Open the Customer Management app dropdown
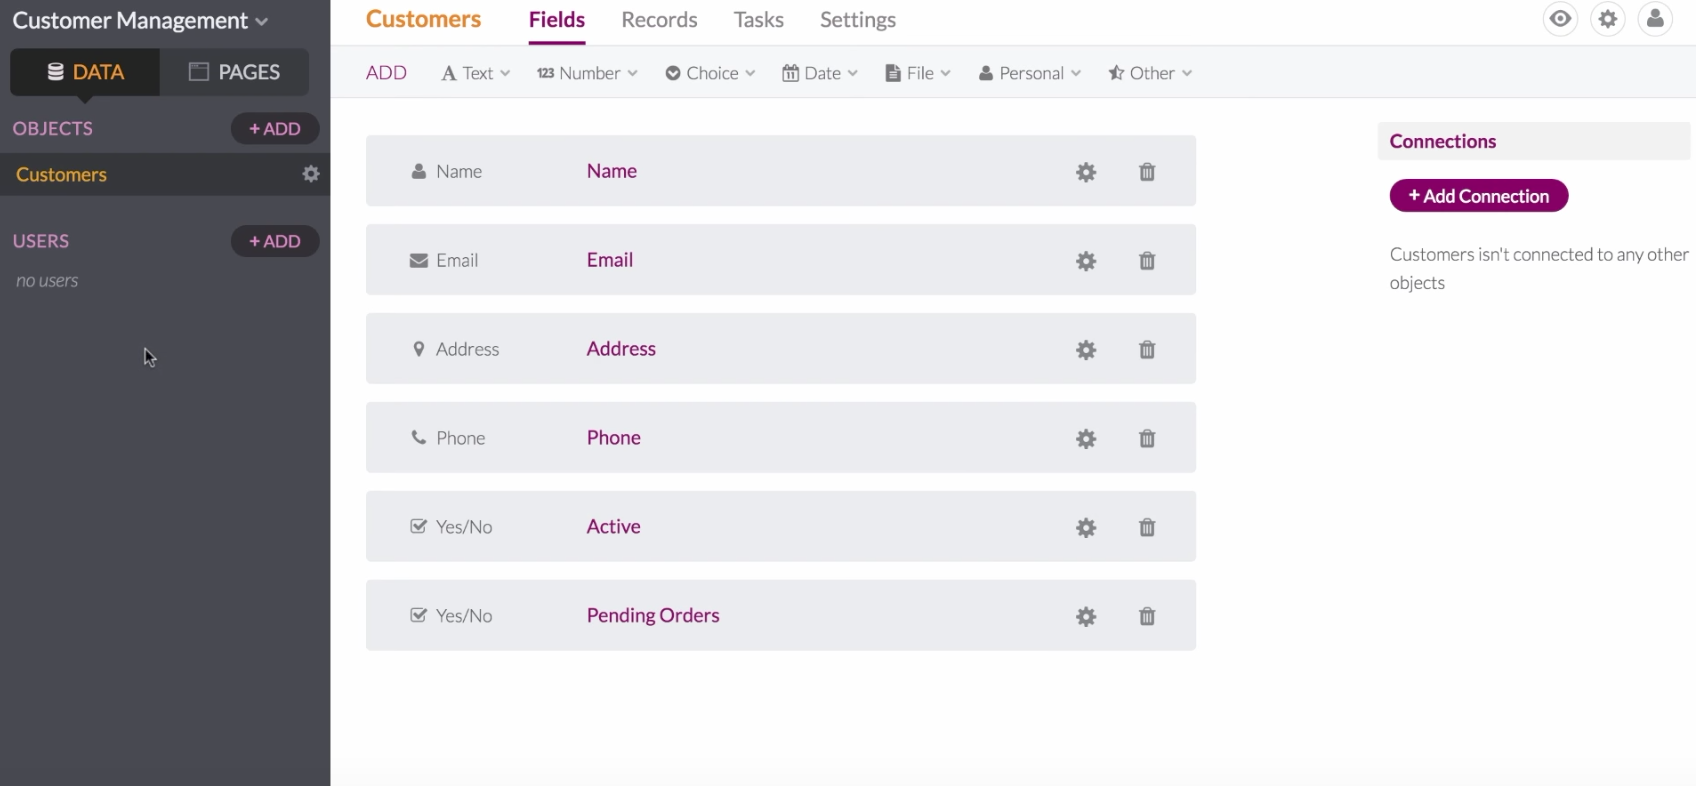 coord(140,21)
